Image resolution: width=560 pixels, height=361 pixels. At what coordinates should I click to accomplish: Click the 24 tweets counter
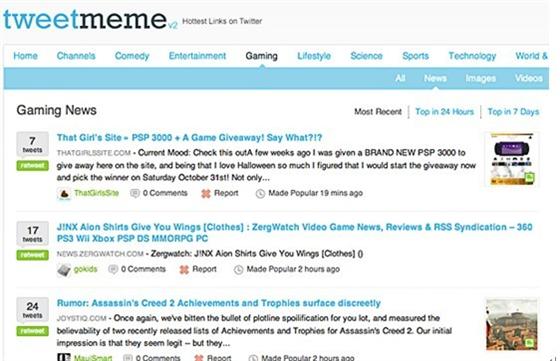(x=32, y=310)
